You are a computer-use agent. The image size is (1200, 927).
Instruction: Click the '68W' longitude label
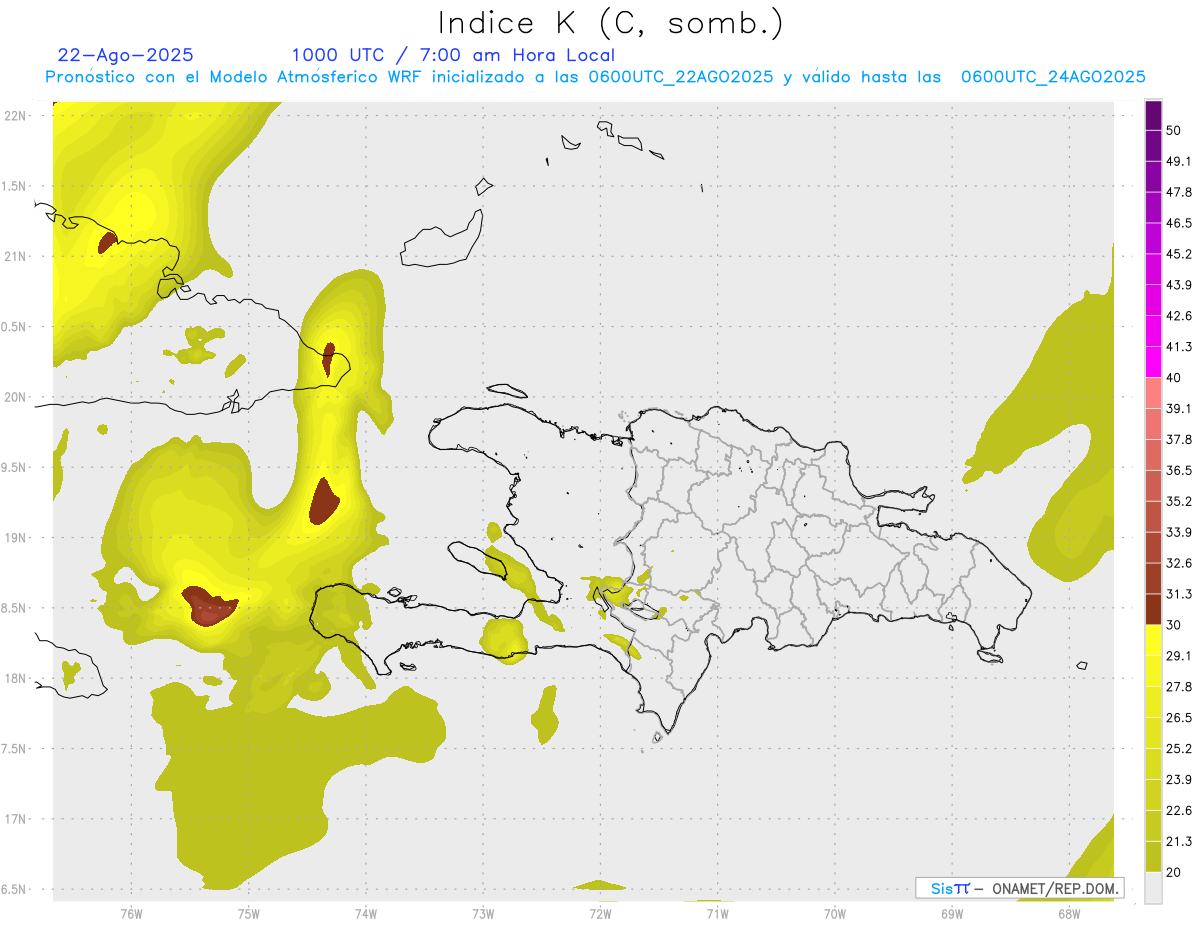pyautogui.click(x=1069, y=914)
